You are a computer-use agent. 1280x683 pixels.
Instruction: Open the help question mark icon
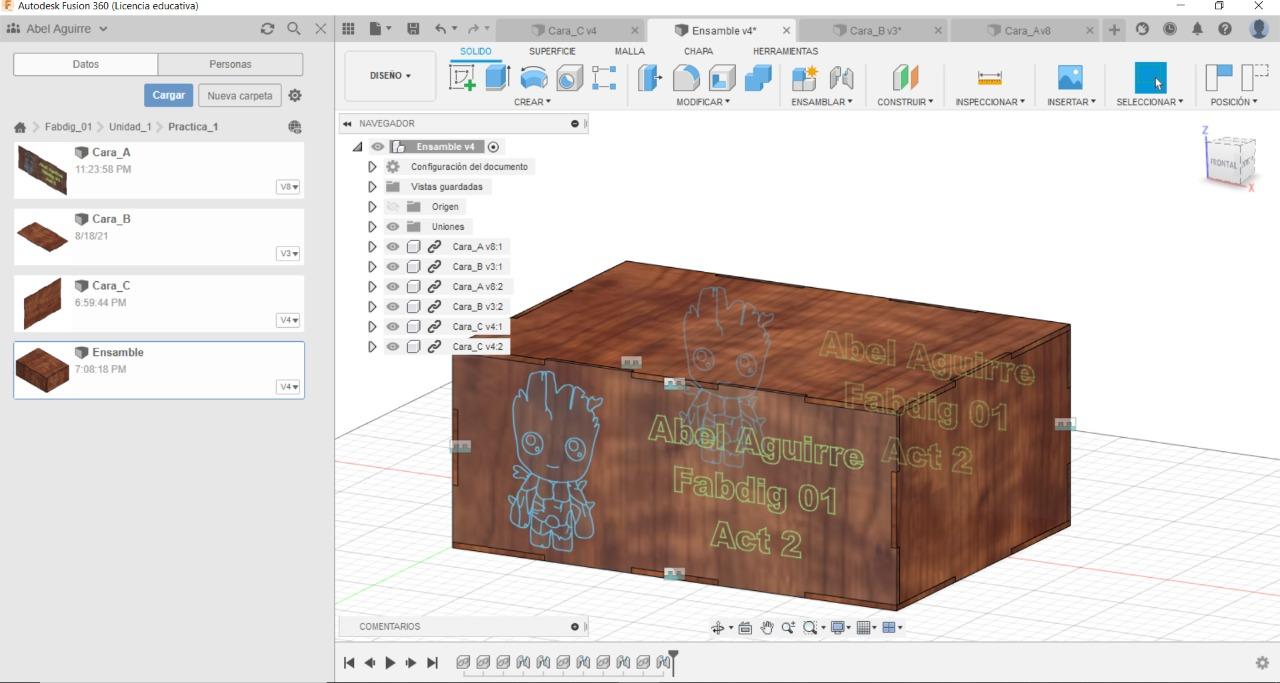click(1225, 30)
